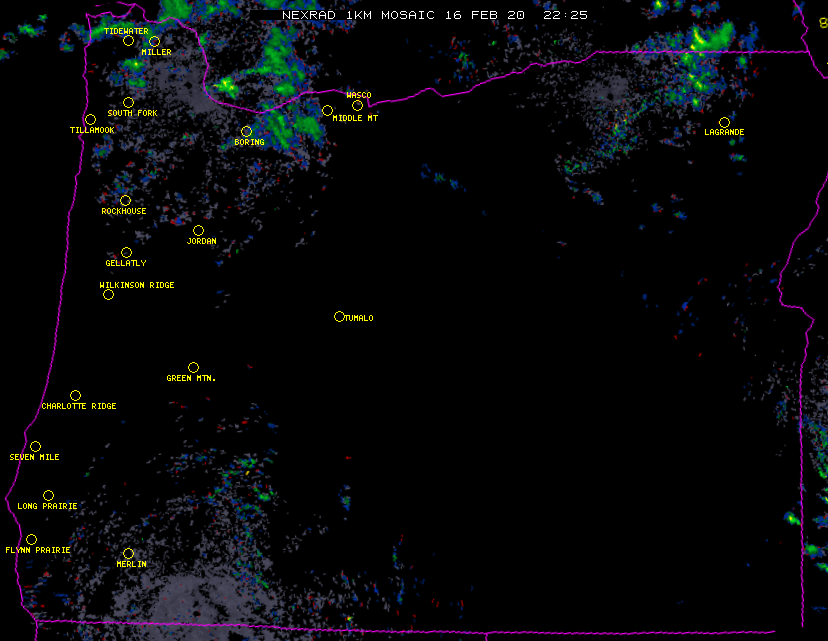
Task: Click the Tidewater station circle marker
Action: (x=128, y=41)
